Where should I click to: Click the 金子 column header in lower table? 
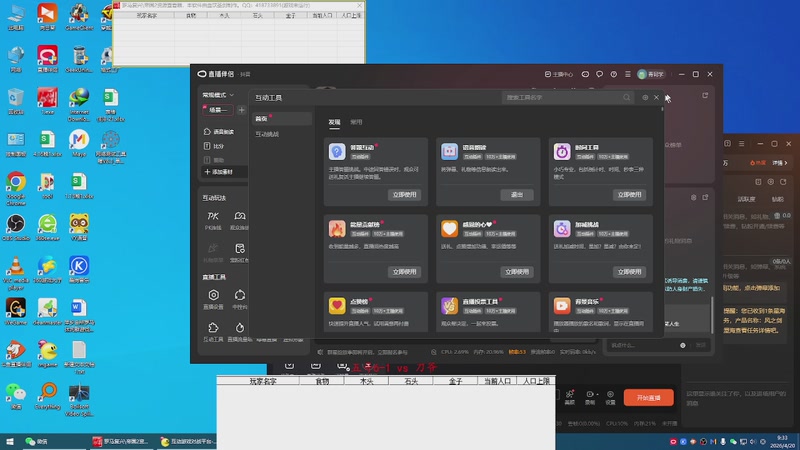[x=455, y=381]
